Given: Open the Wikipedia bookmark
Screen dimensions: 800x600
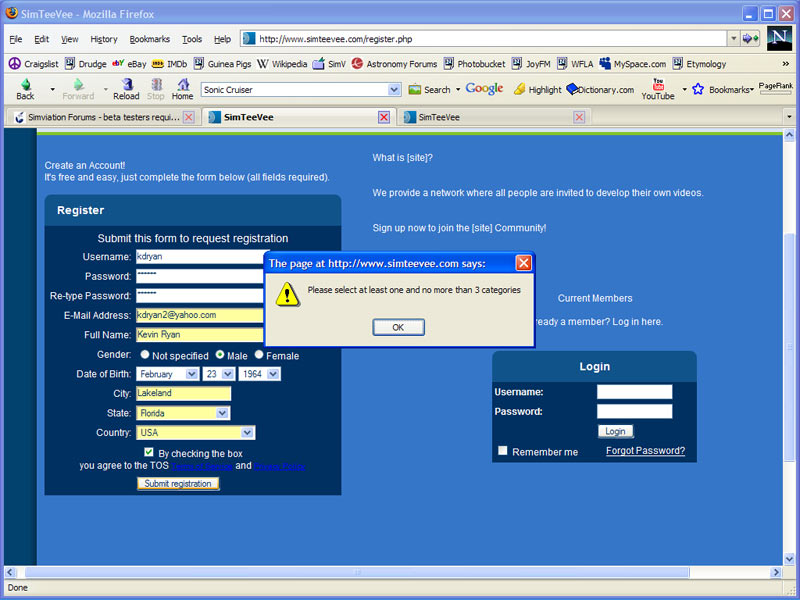Looking at the screenshot, I should [282, 64].
